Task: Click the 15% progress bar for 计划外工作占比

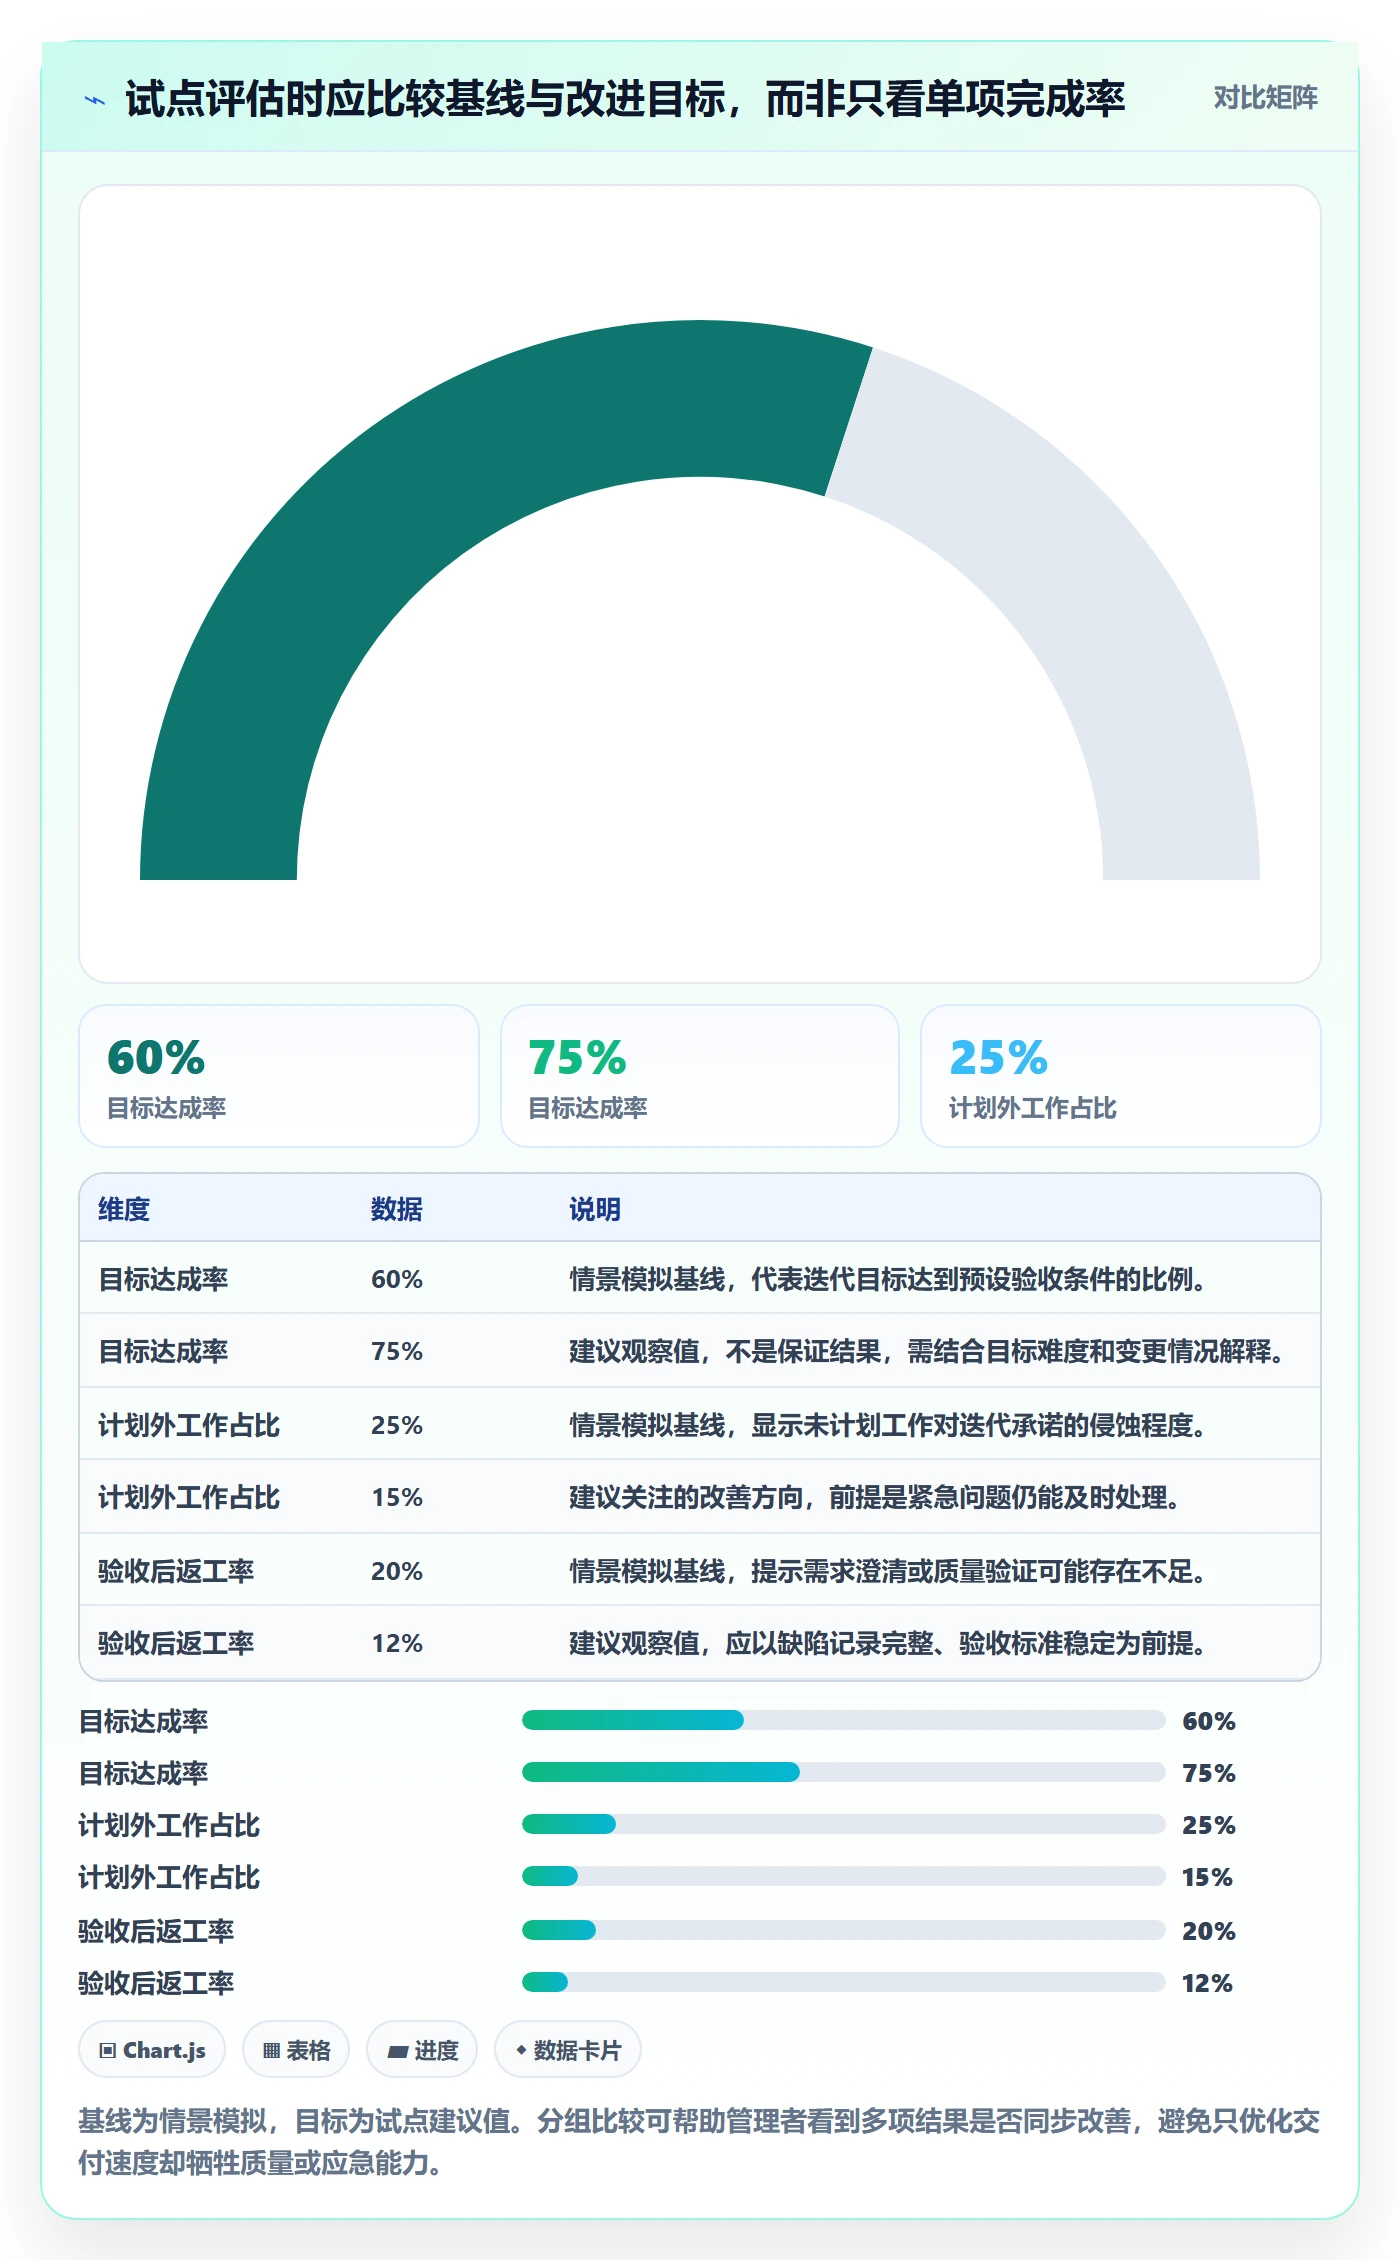Action: tap(844, 1876)
